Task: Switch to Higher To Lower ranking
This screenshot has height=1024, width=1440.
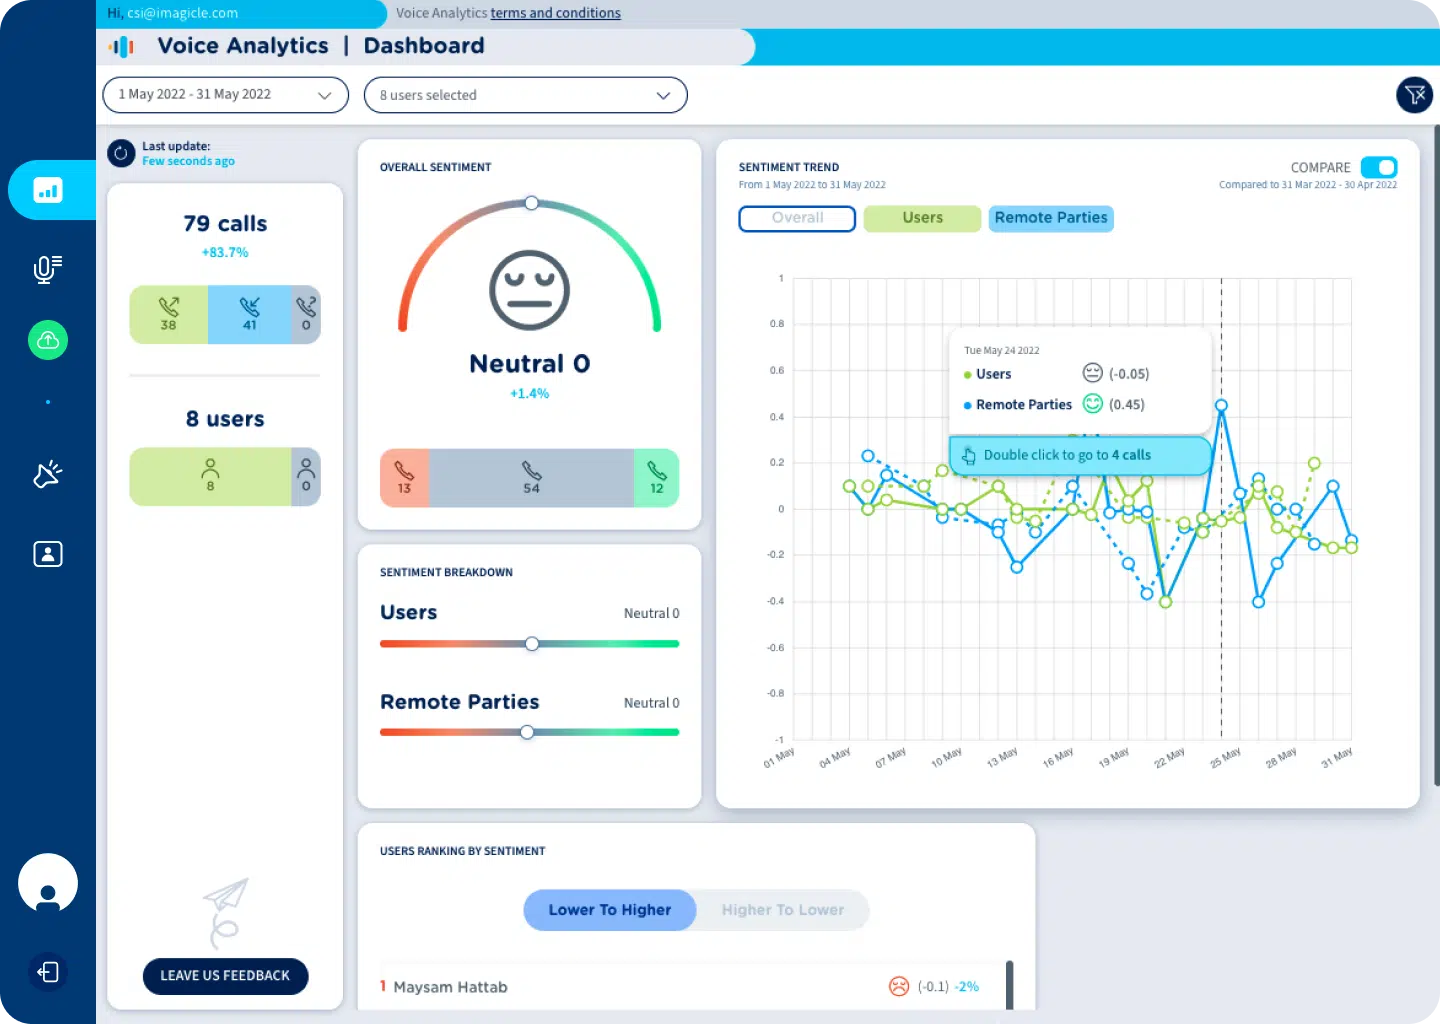Action: click(x=782, y=910)
